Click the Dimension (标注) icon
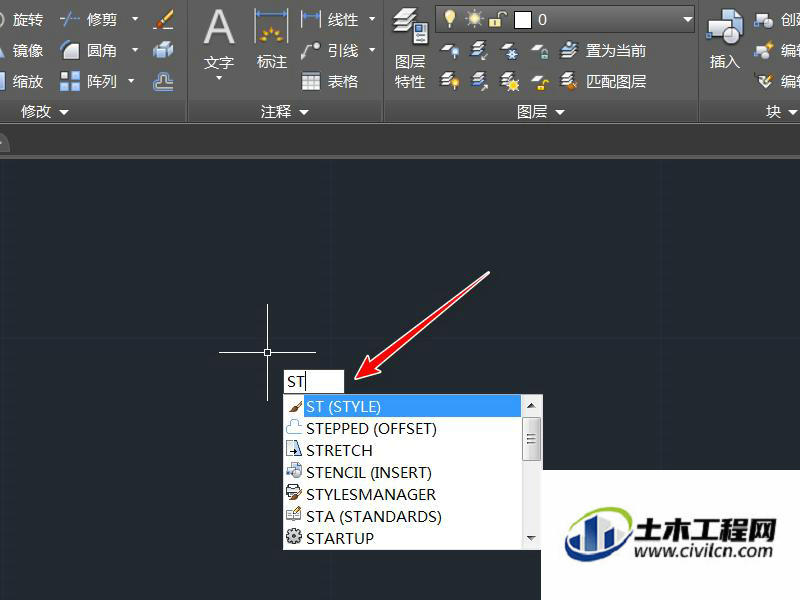The height and width of the screenshot is (600, 800). [271, 28]
